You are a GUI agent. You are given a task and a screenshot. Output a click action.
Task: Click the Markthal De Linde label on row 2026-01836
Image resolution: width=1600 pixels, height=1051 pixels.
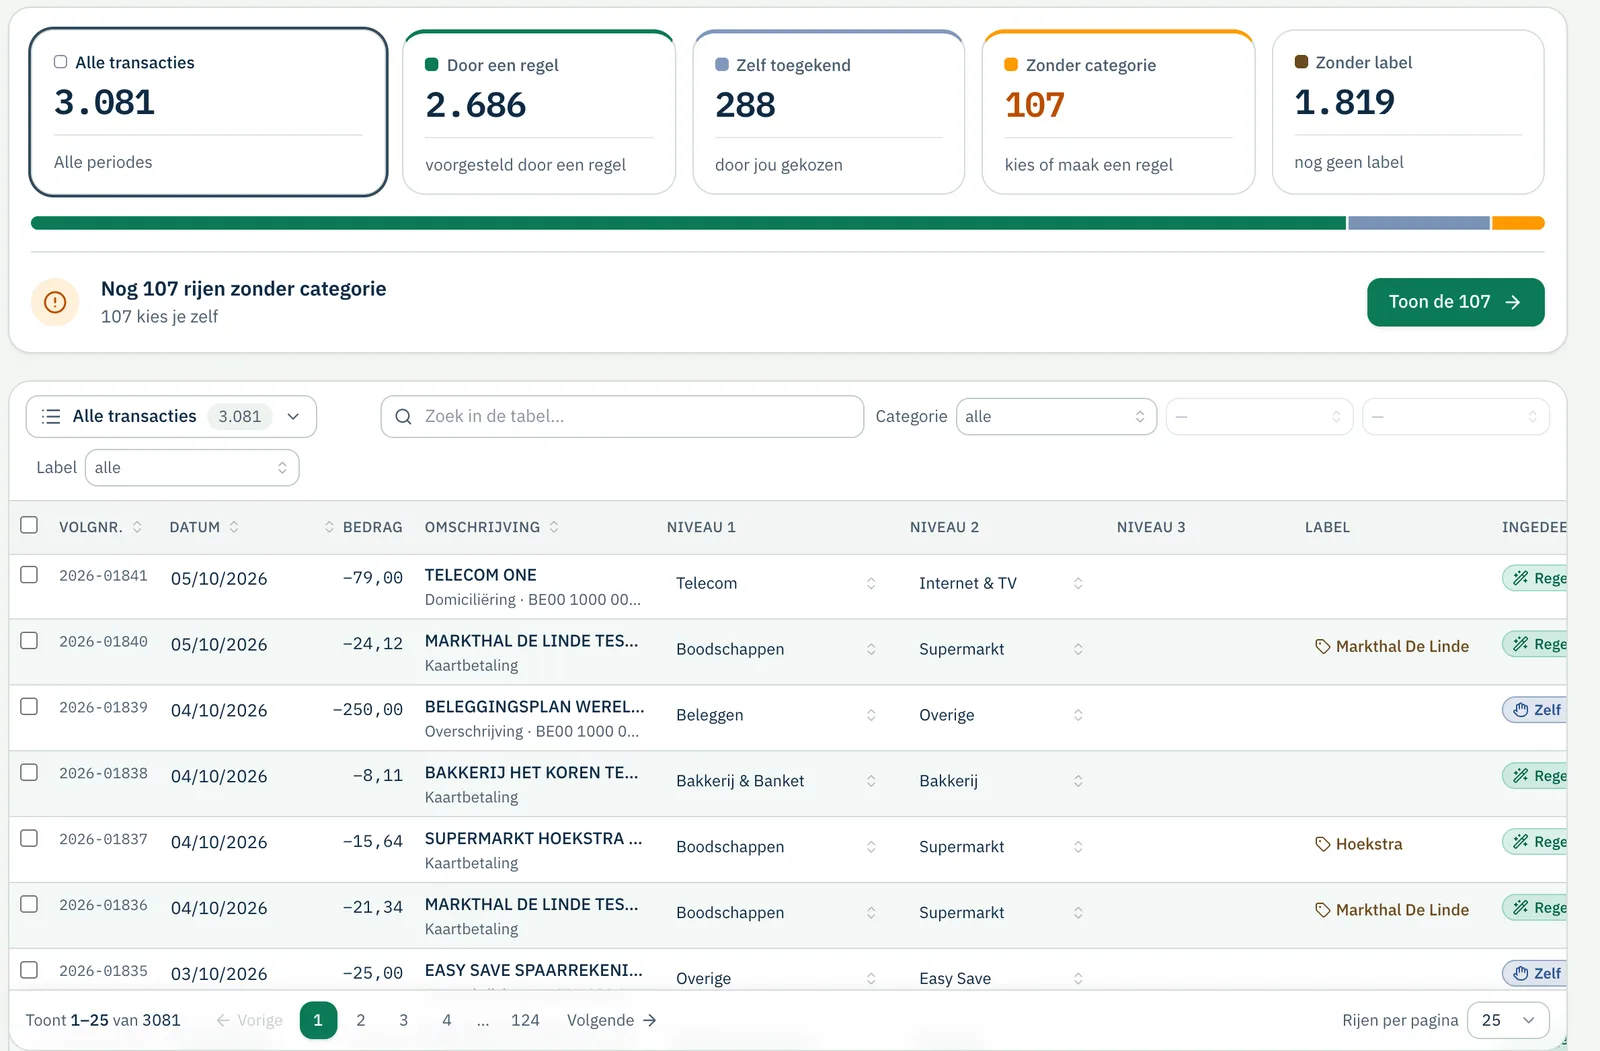pyautogui.click(x=1392, y=910)
